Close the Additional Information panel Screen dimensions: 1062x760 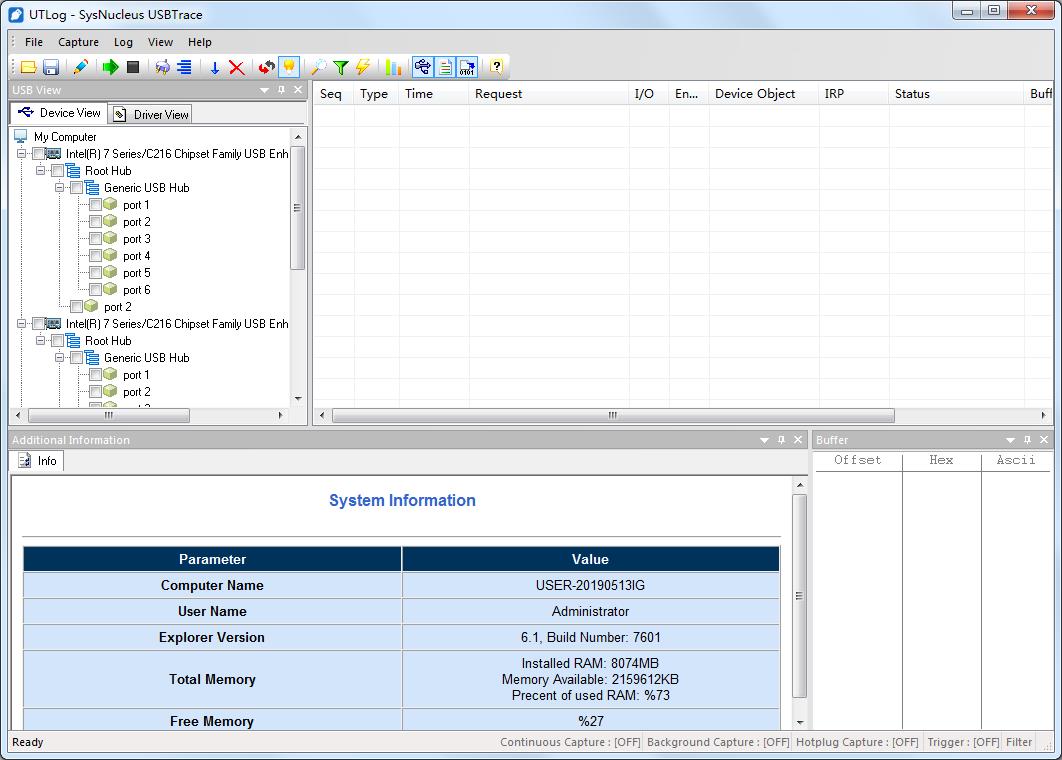click(x=798, y=440)
